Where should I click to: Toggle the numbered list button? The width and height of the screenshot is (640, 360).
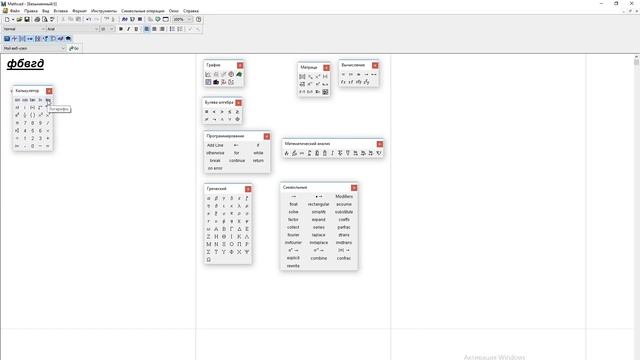coord(180,29)
